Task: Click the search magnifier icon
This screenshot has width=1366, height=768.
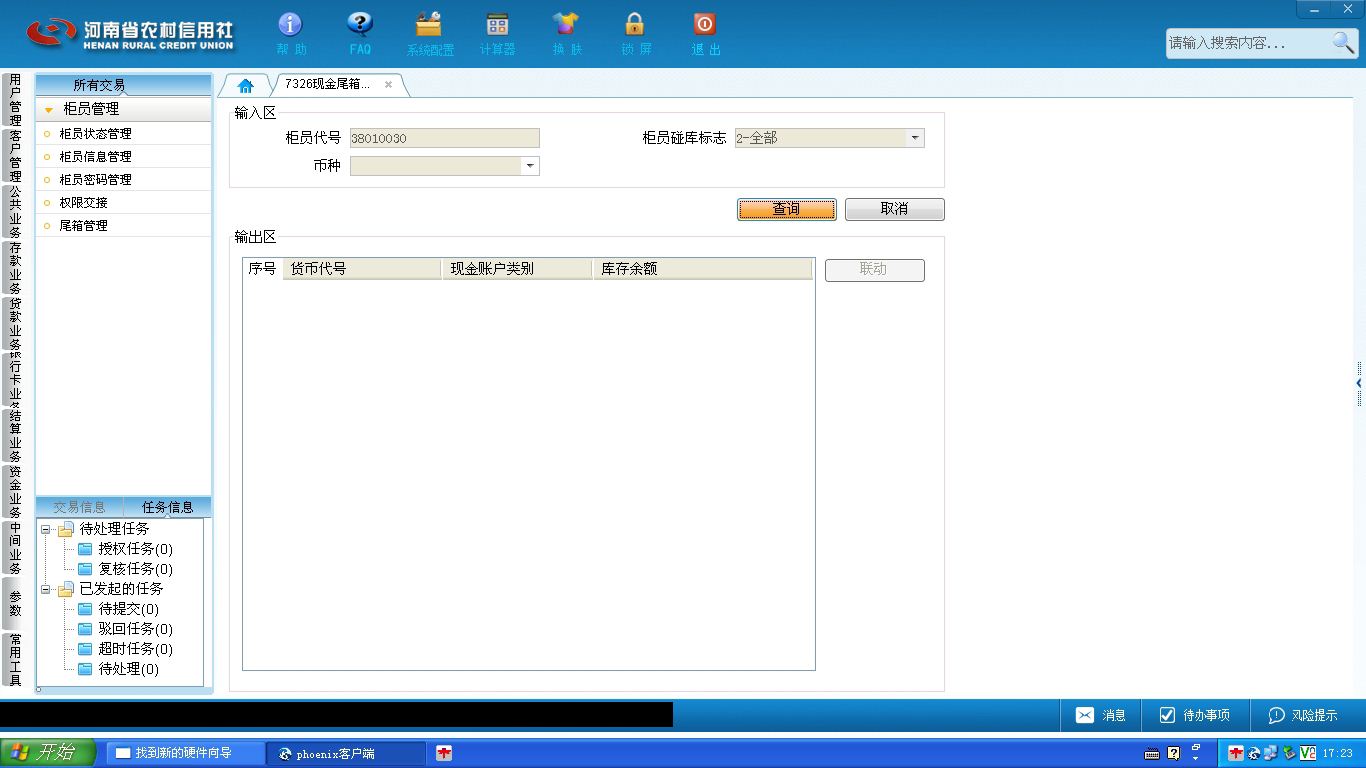Action: [x=1343, y=42]
